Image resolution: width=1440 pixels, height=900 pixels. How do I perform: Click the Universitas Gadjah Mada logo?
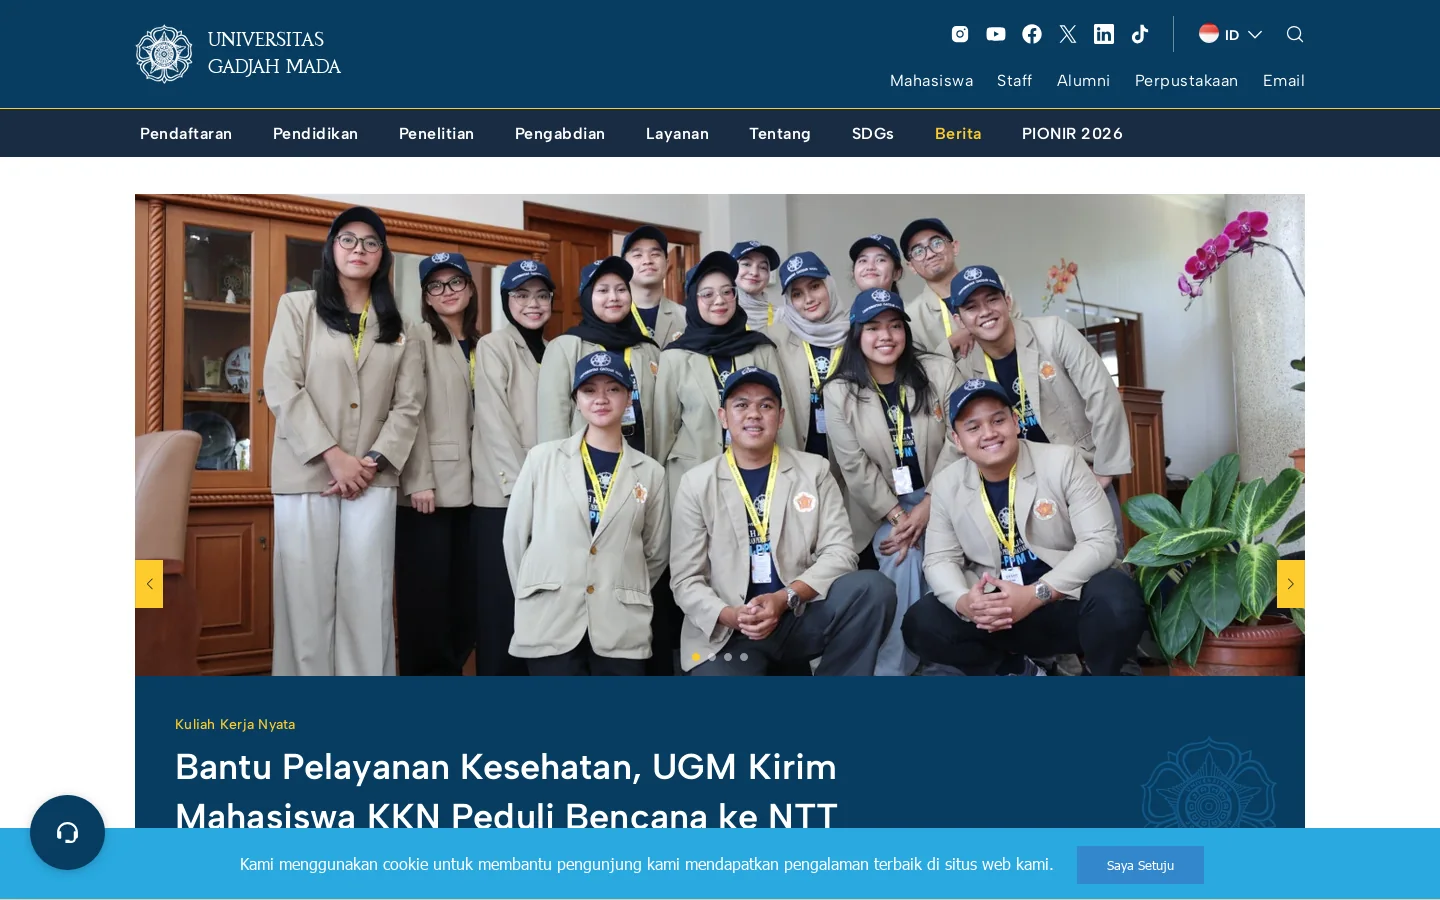point(239,54)
